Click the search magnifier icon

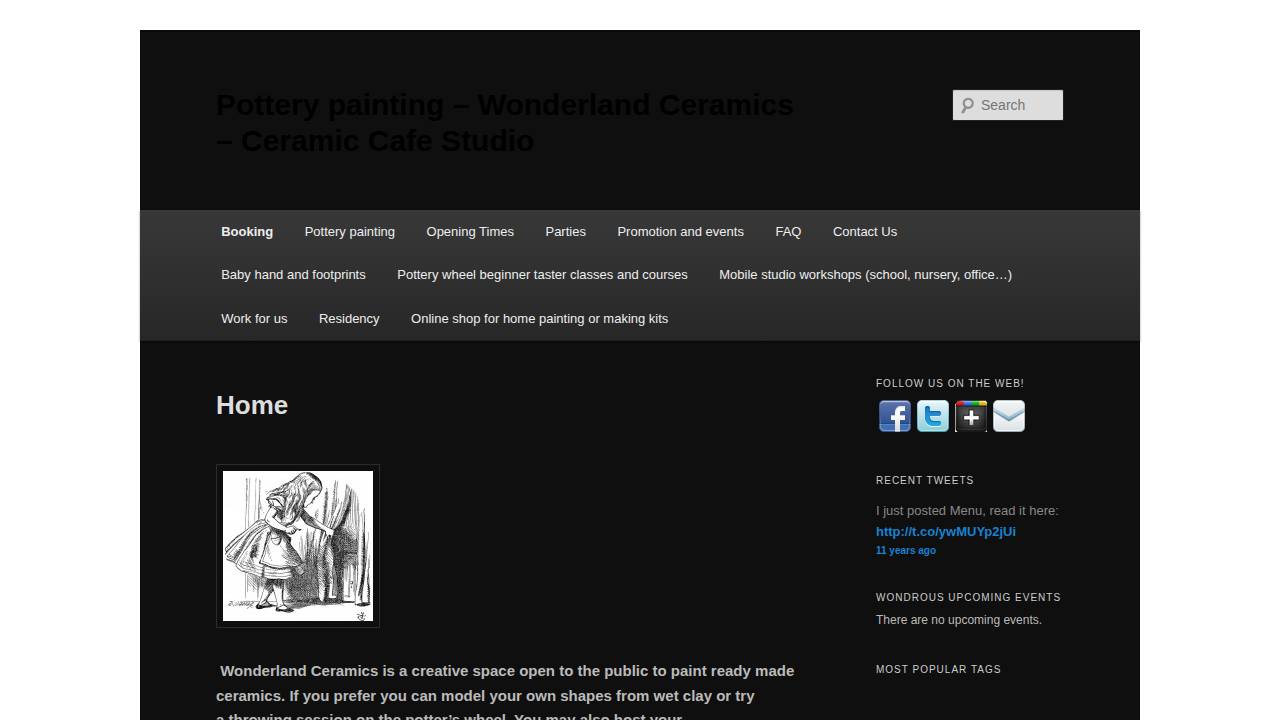click(967, 105)
